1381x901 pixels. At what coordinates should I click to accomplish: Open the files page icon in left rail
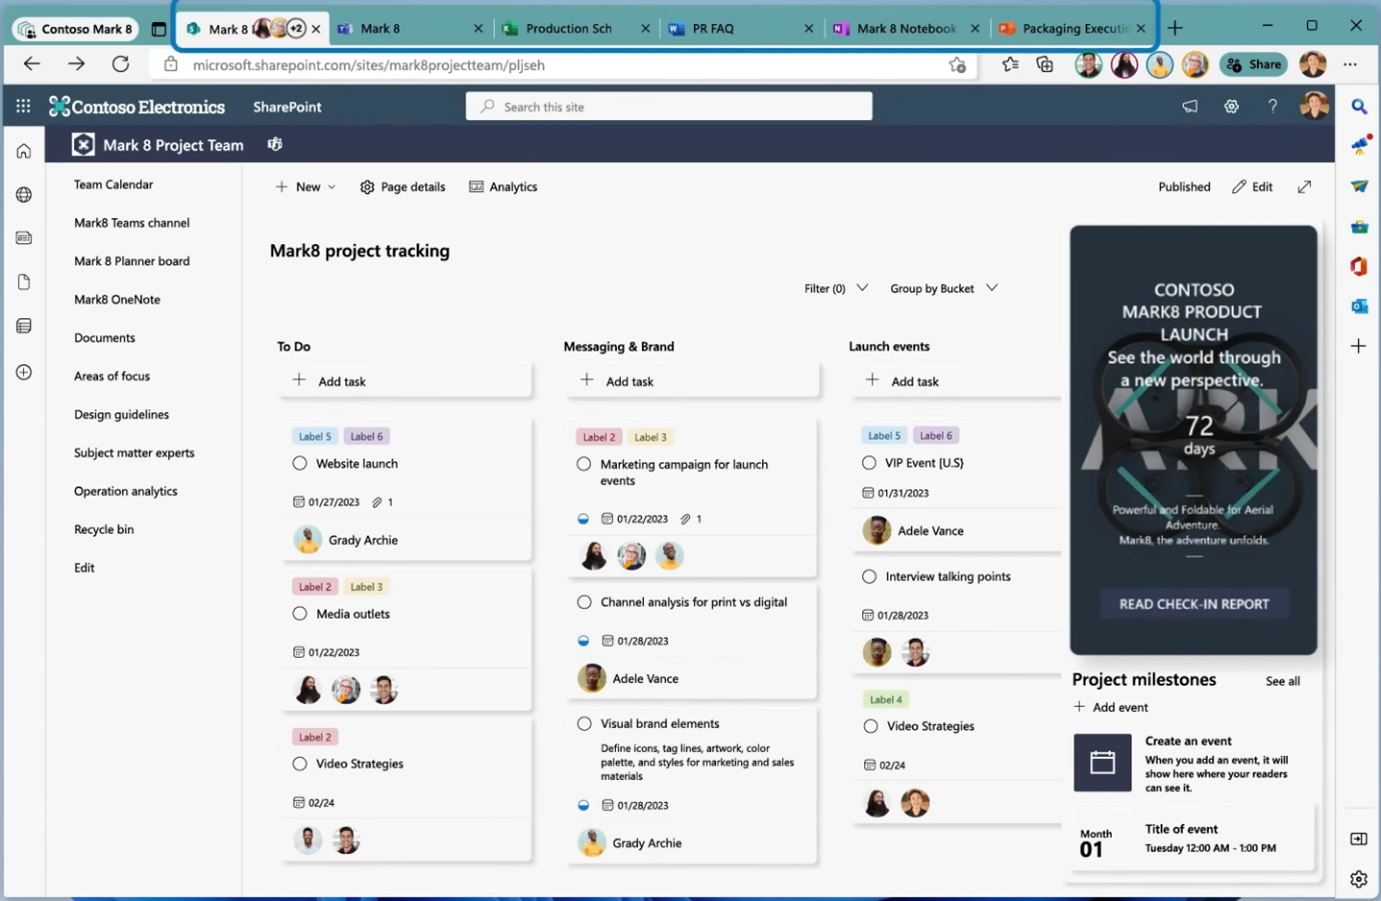point(24,282)
